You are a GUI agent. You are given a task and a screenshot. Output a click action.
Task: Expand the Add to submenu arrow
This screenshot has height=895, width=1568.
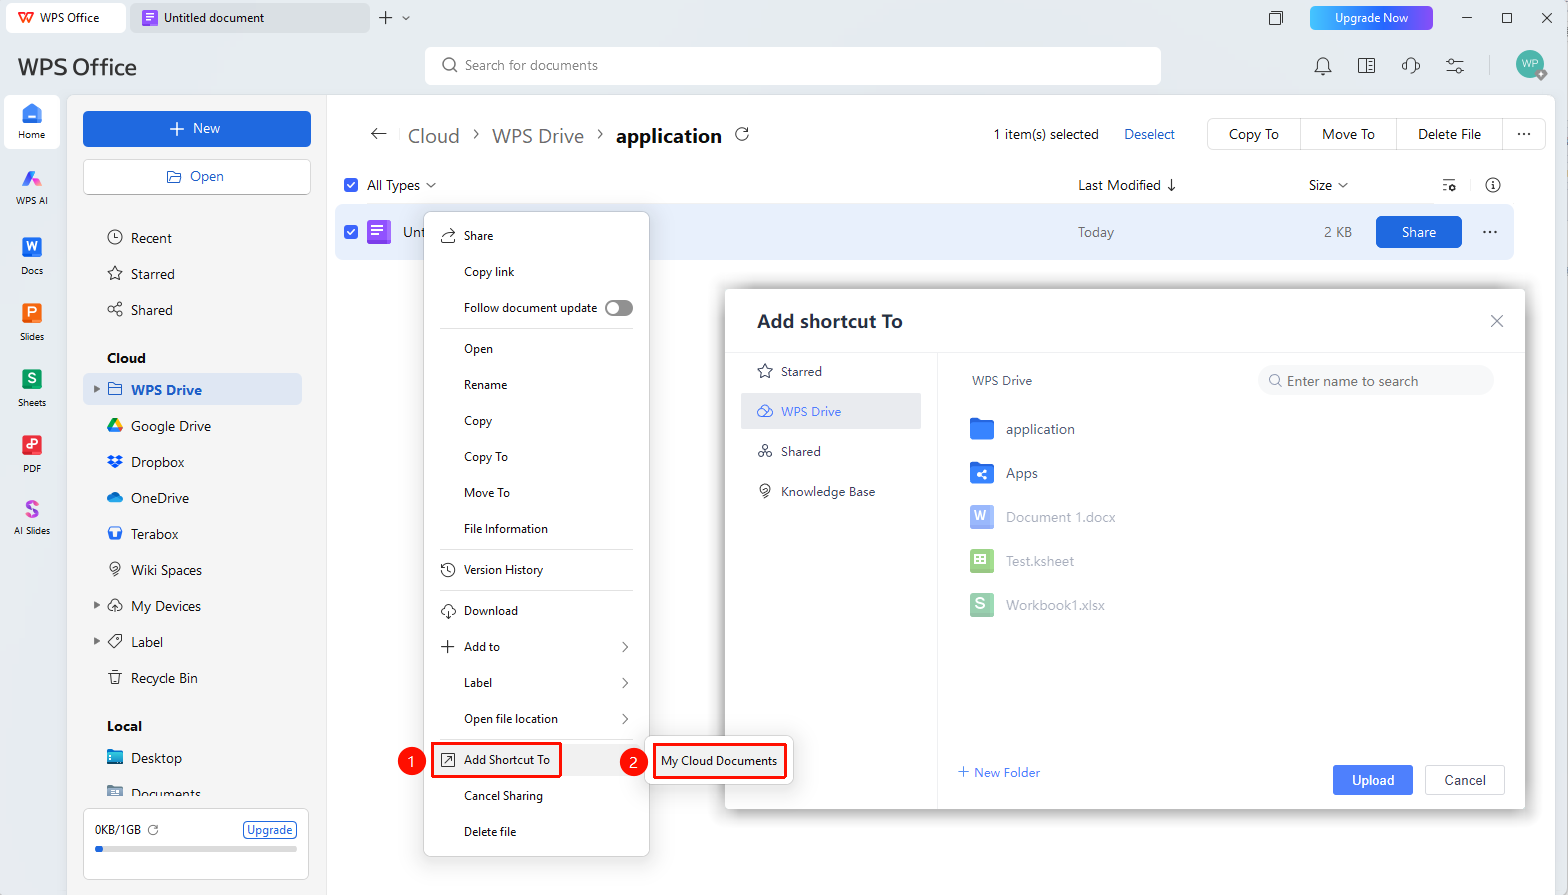(x=625, y=647)
